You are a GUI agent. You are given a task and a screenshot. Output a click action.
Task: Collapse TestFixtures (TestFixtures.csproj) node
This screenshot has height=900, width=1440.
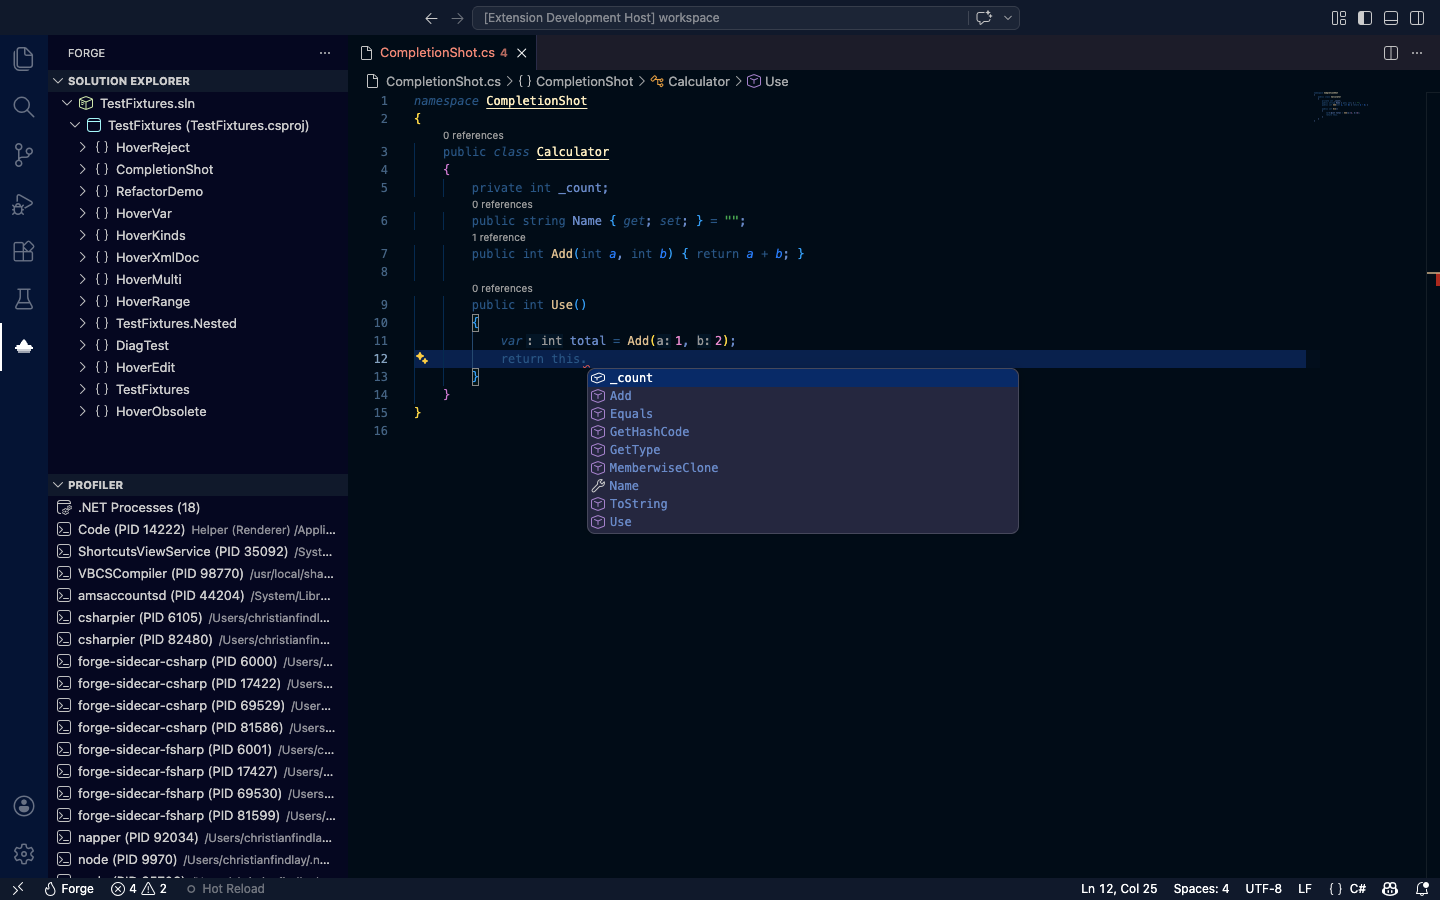click(x=75, y=125)
